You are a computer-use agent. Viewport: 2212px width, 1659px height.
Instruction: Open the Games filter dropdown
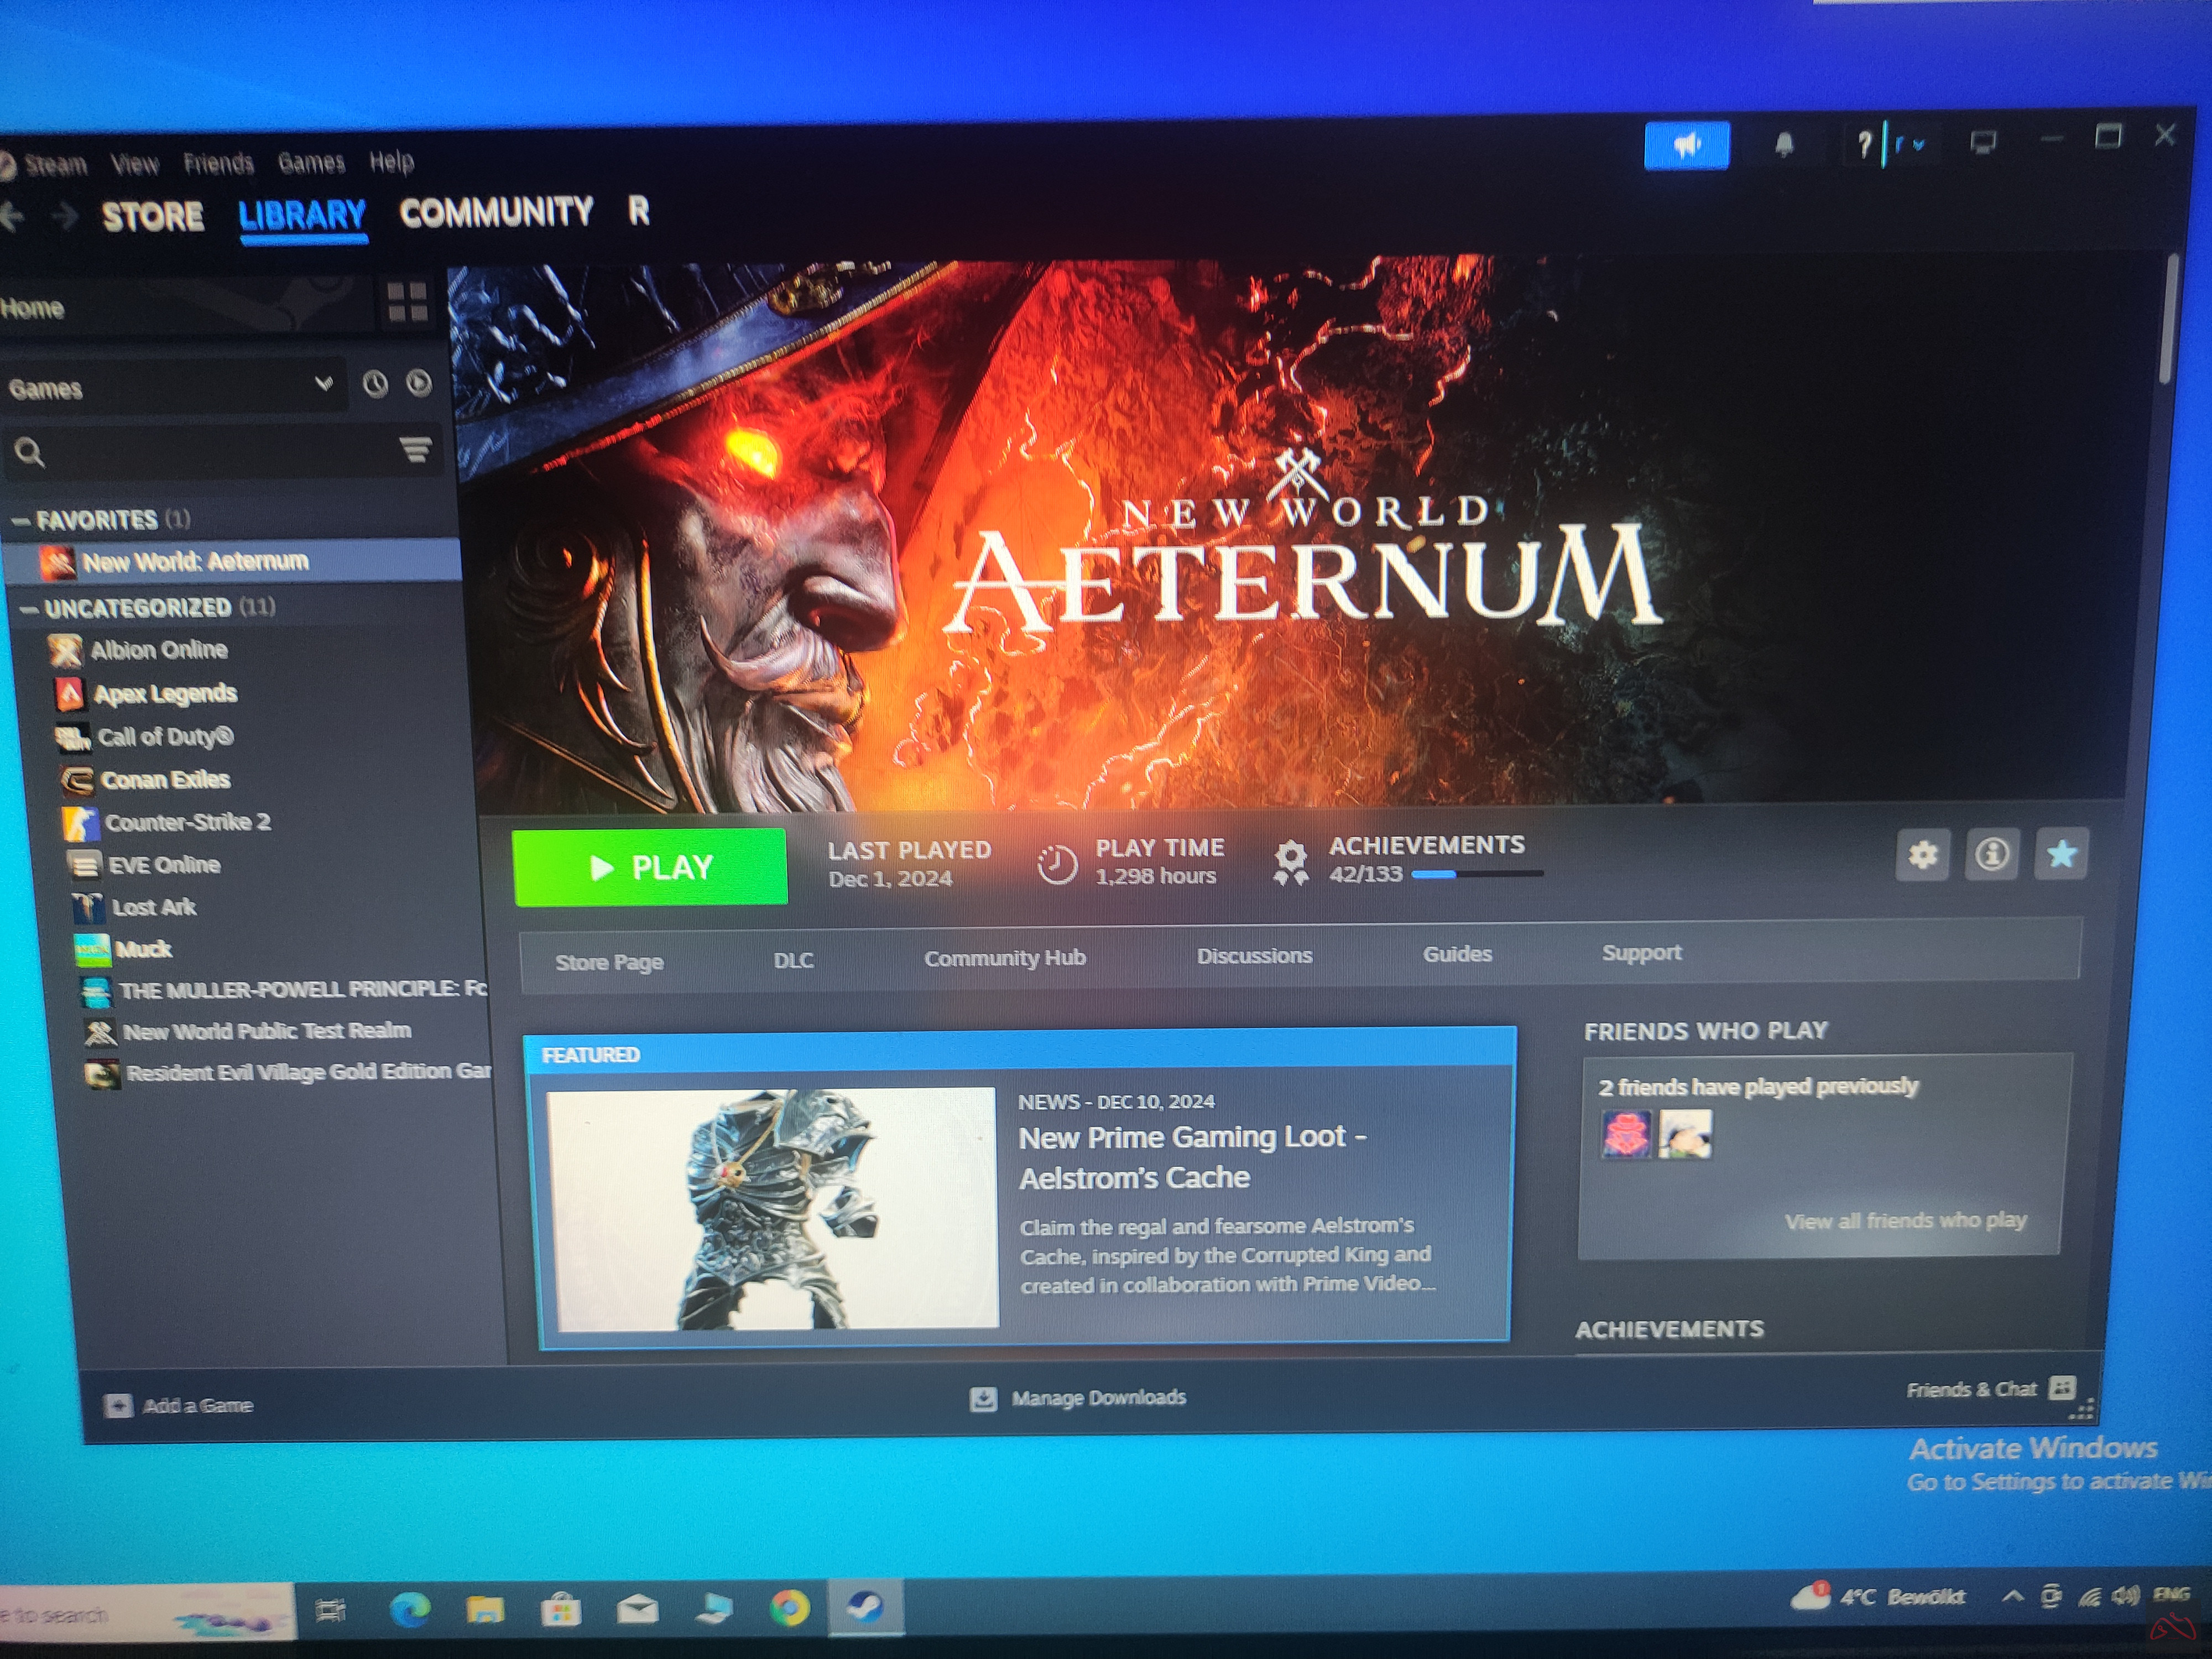(170, 387)
